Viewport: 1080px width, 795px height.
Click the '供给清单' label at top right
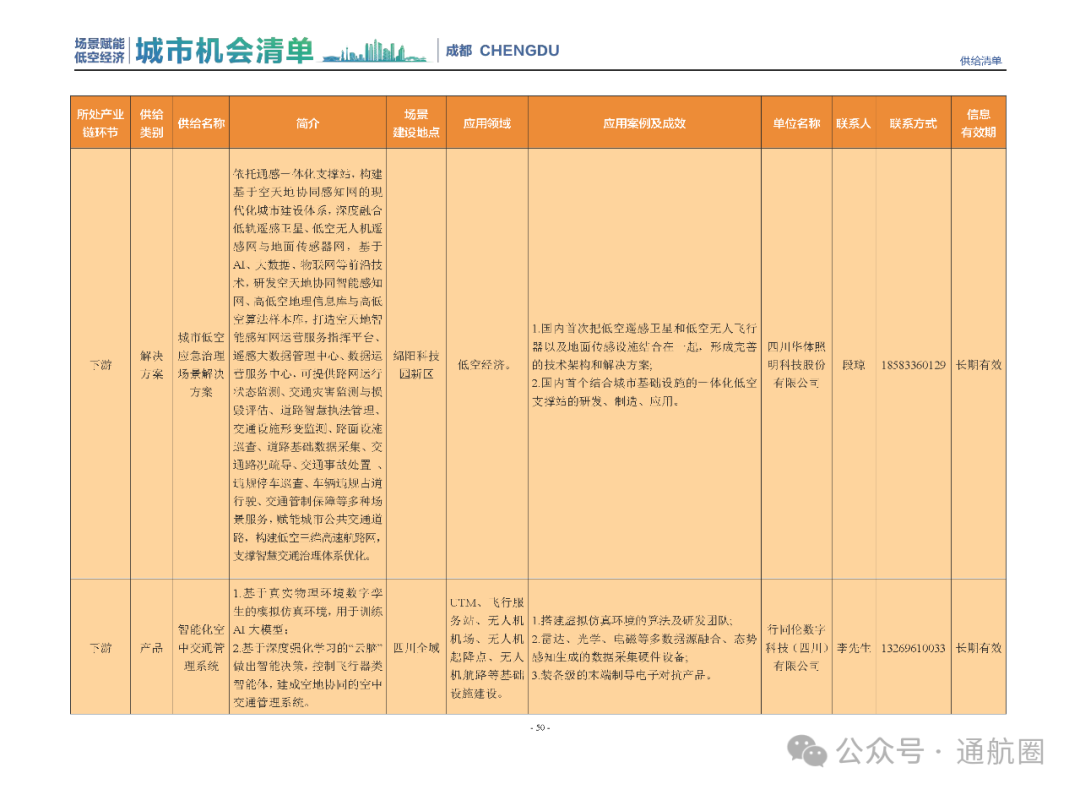coord(980,61)
